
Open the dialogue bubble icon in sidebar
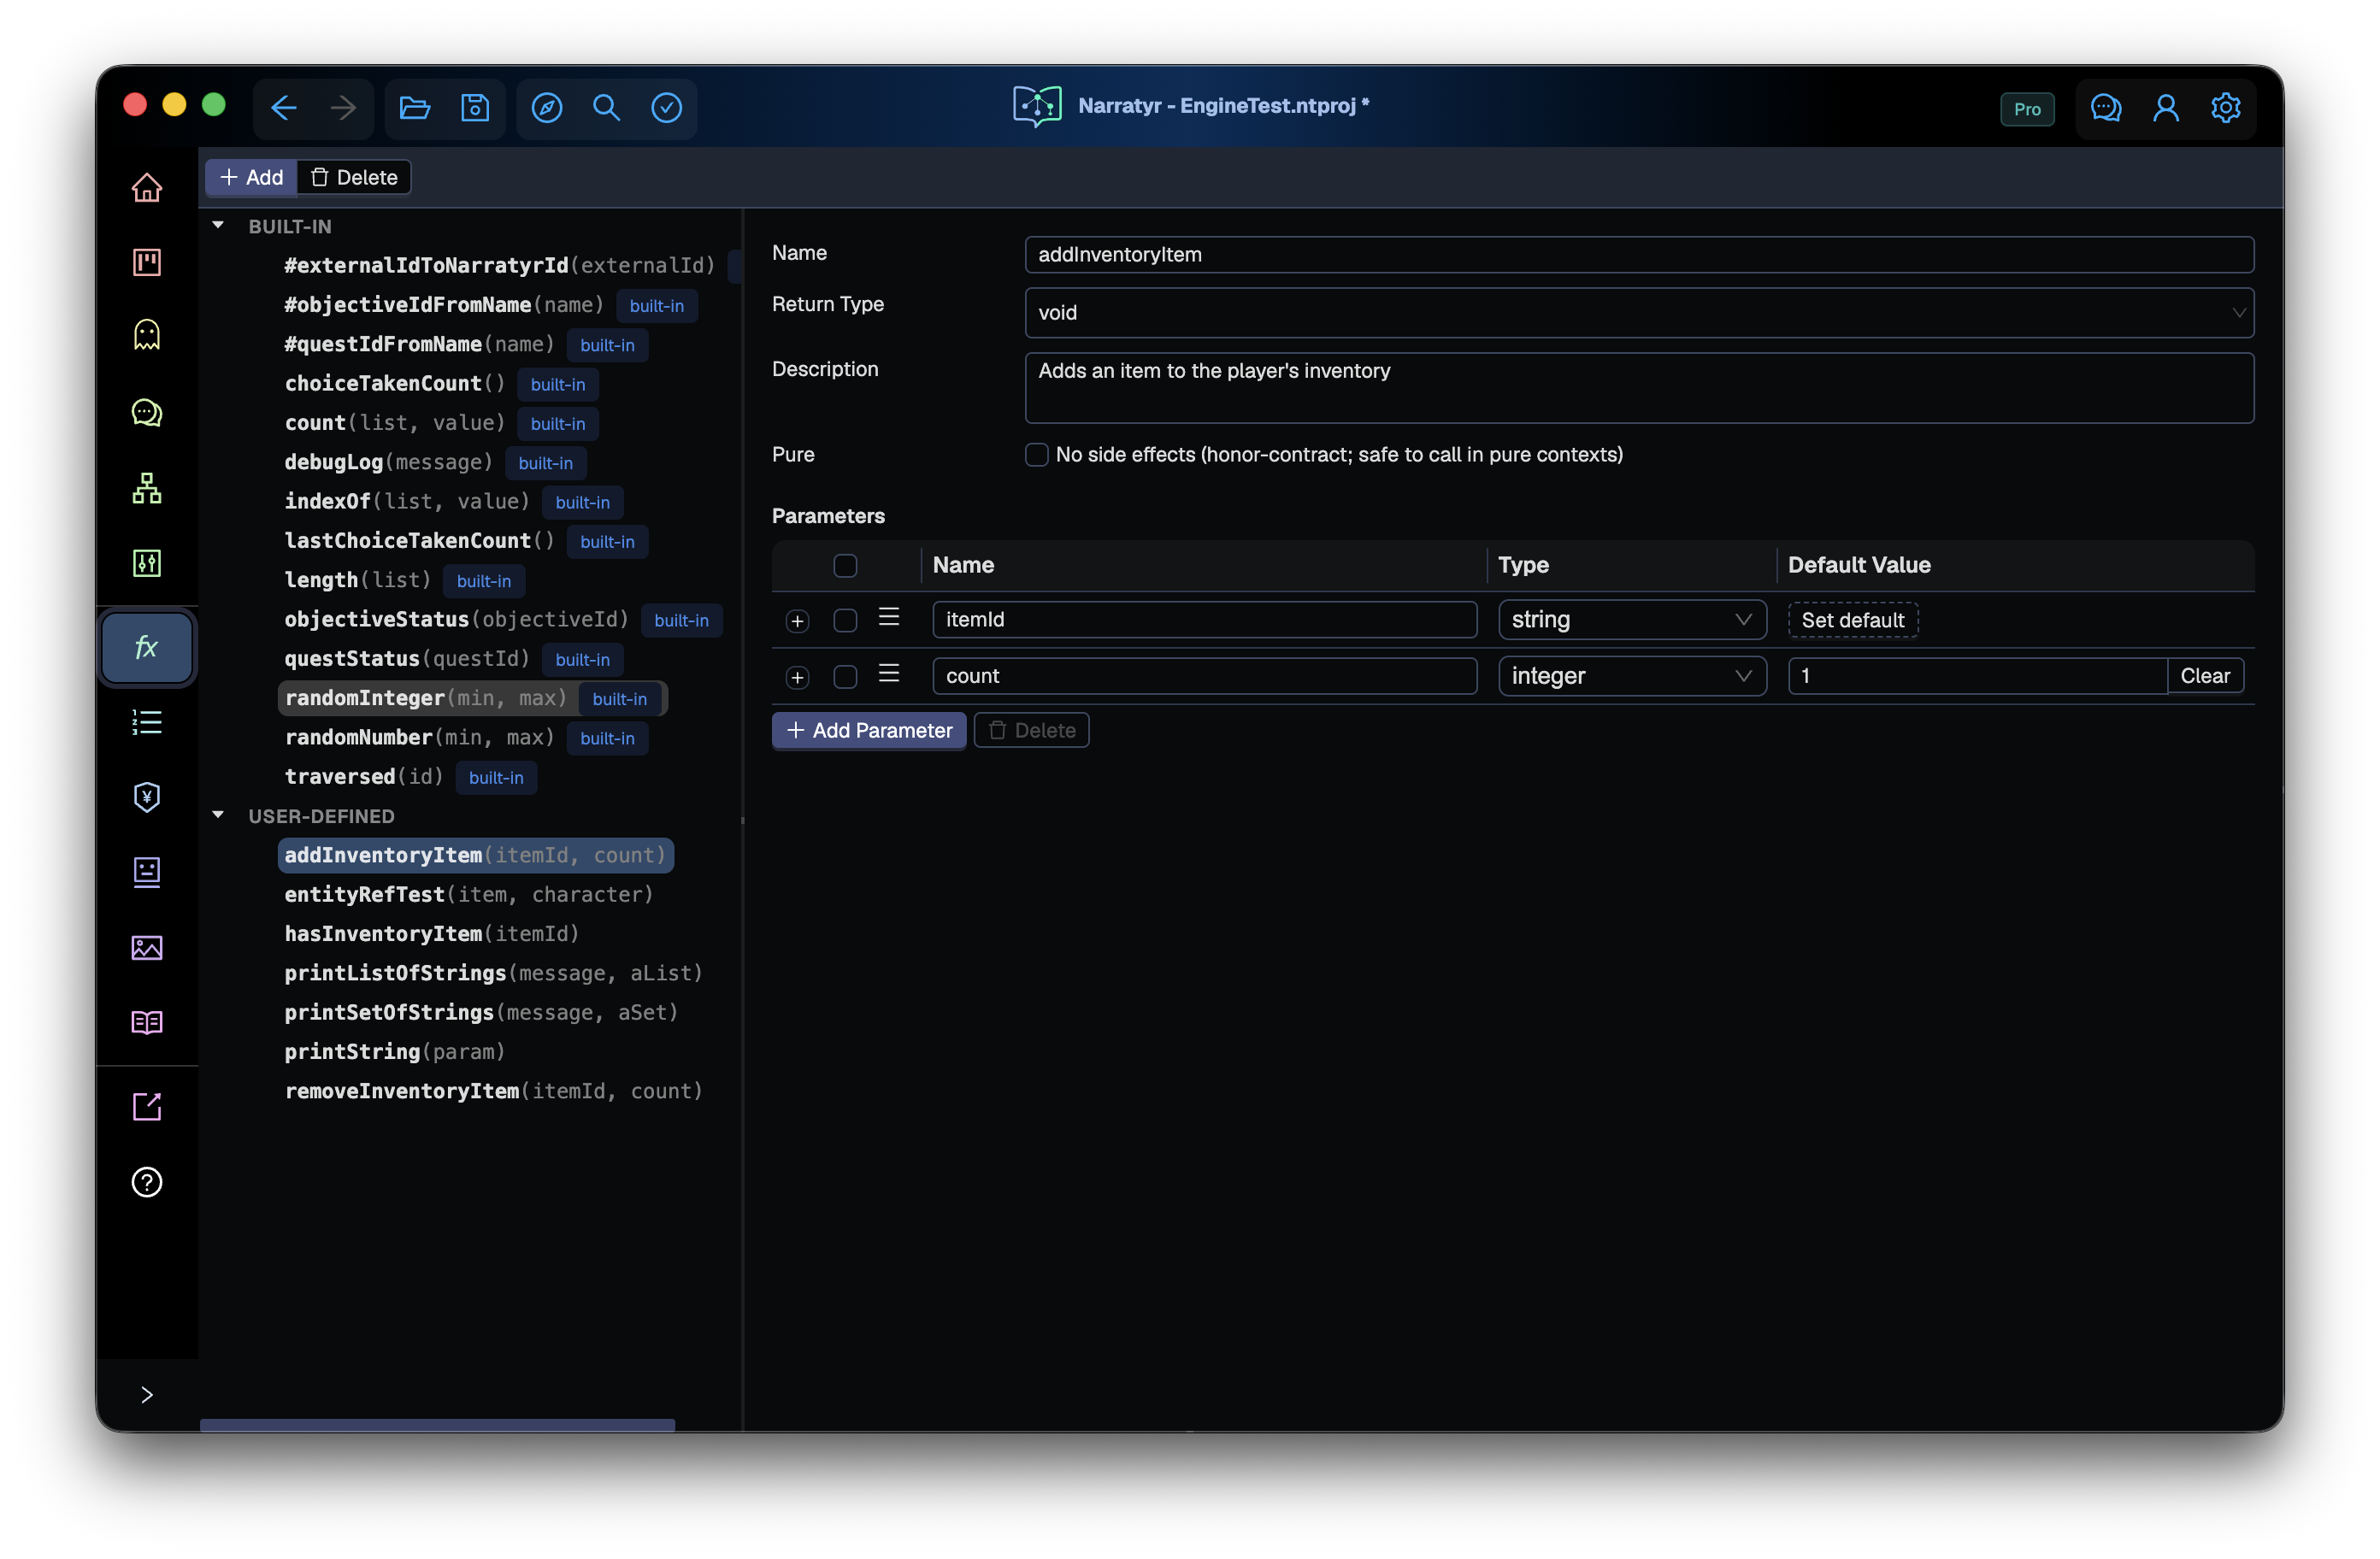coord(147,412)
